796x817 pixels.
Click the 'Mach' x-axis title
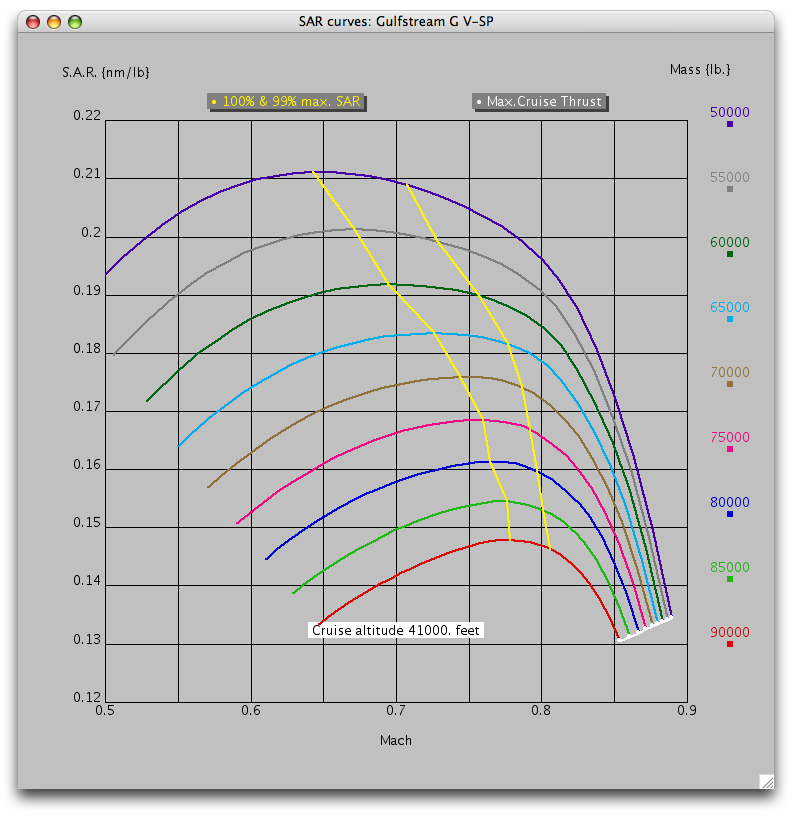396,740
